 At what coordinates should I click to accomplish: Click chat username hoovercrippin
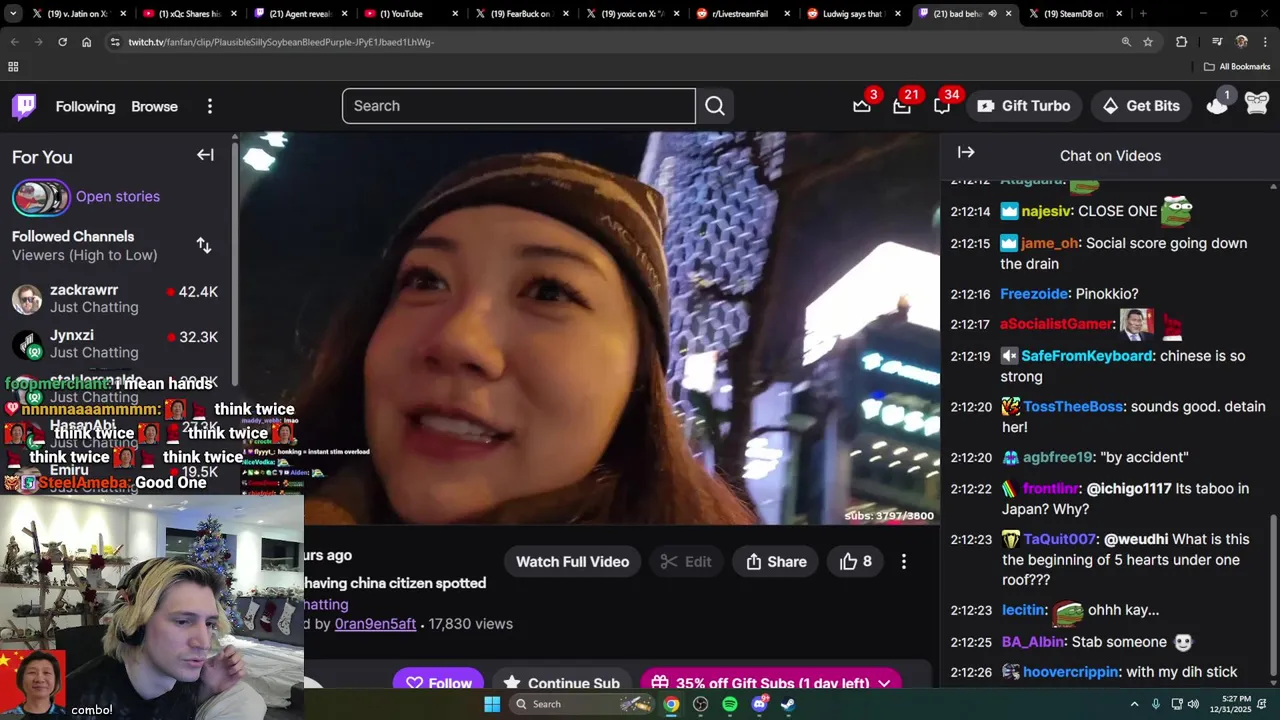click(x=1071, y=672)
